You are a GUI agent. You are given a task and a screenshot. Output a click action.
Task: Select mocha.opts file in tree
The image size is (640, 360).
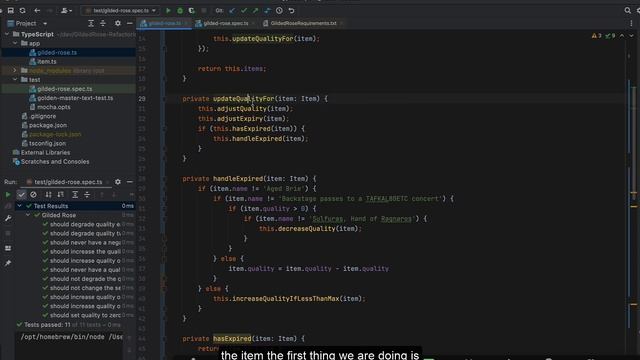[53, 107]
